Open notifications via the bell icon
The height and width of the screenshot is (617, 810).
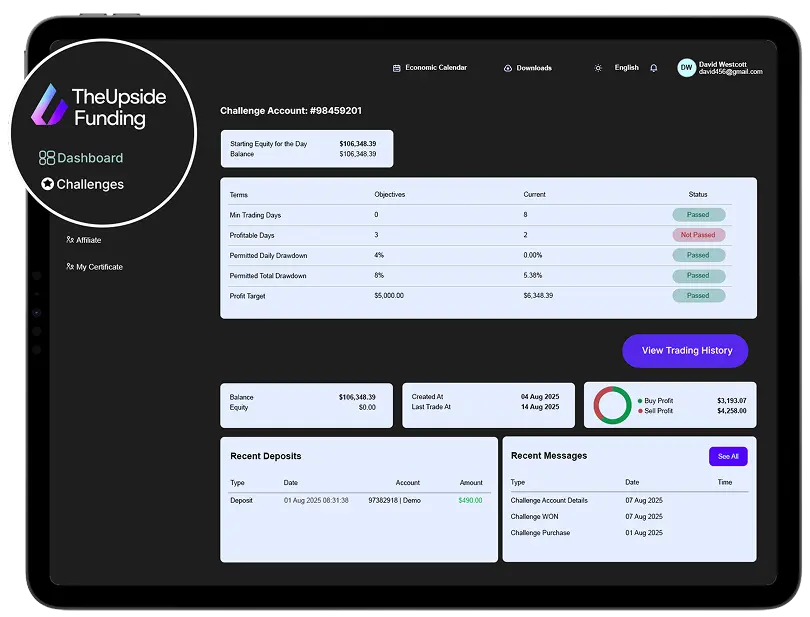pyautogui.click(x=654, y=68)
